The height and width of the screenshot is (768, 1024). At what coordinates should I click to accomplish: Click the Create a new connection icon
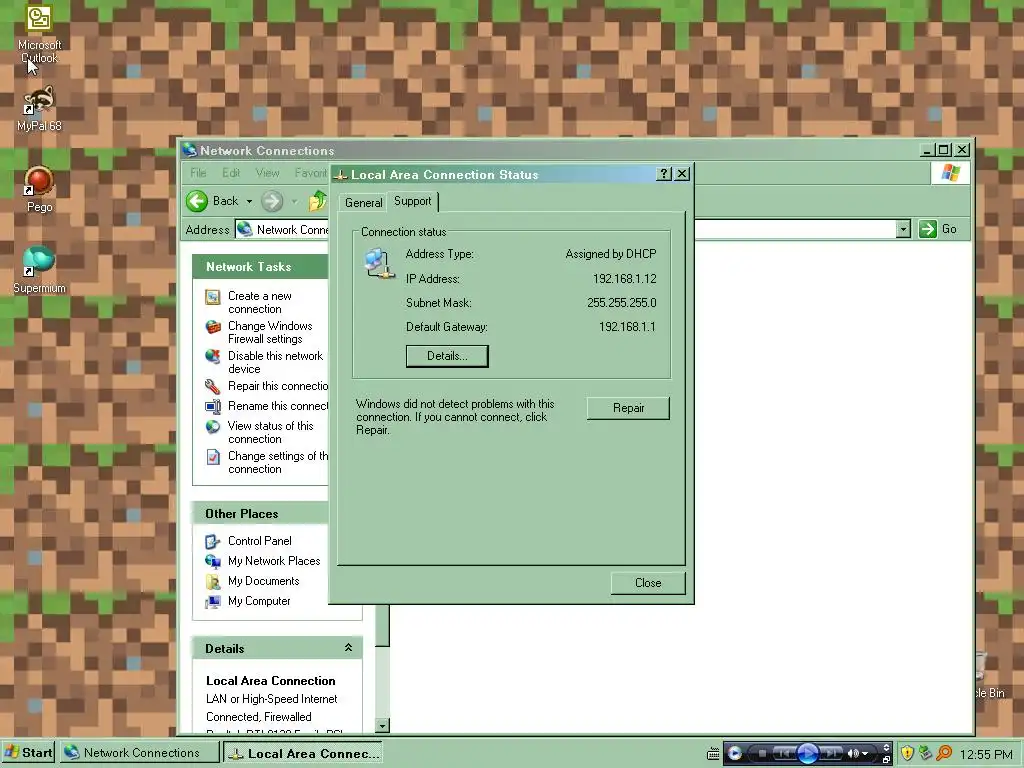[x=213, y=297]
